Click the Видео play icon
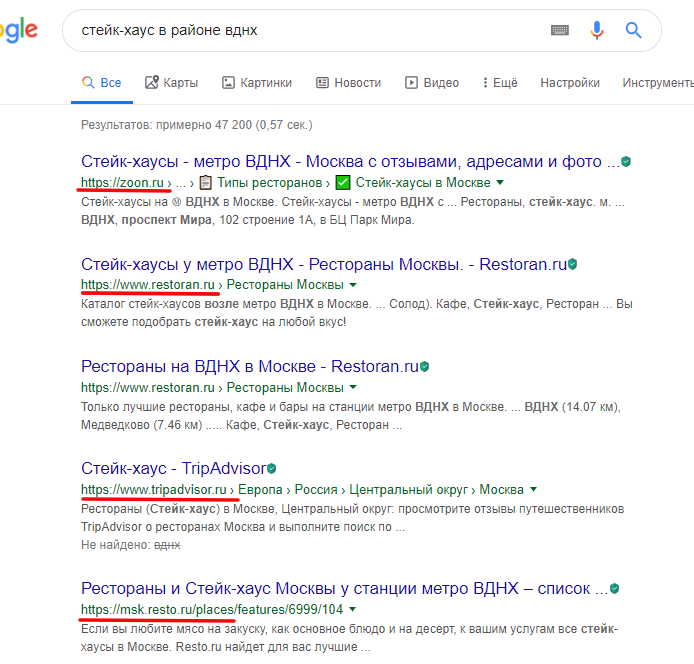Viewport: 694px width, 664px height. [411, 83]
